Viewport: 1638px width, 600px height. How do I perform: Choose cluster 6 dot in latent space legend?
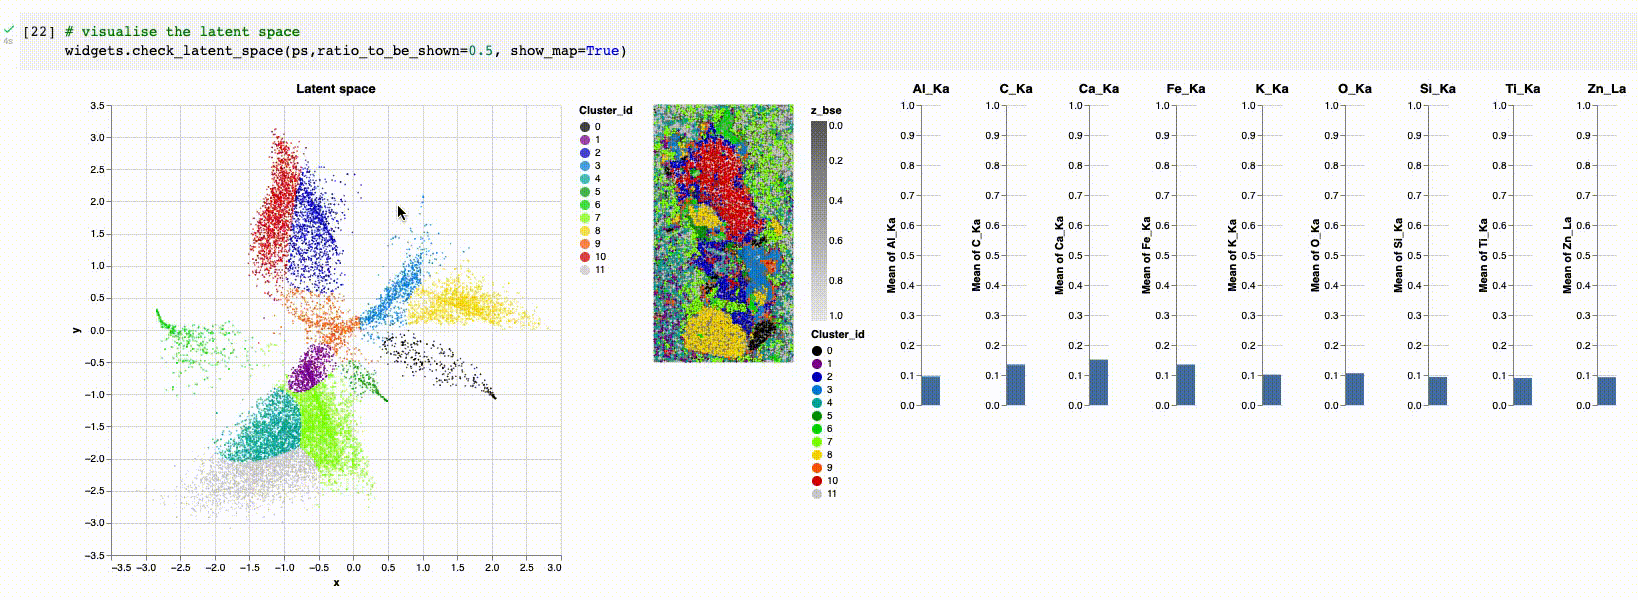585,205
